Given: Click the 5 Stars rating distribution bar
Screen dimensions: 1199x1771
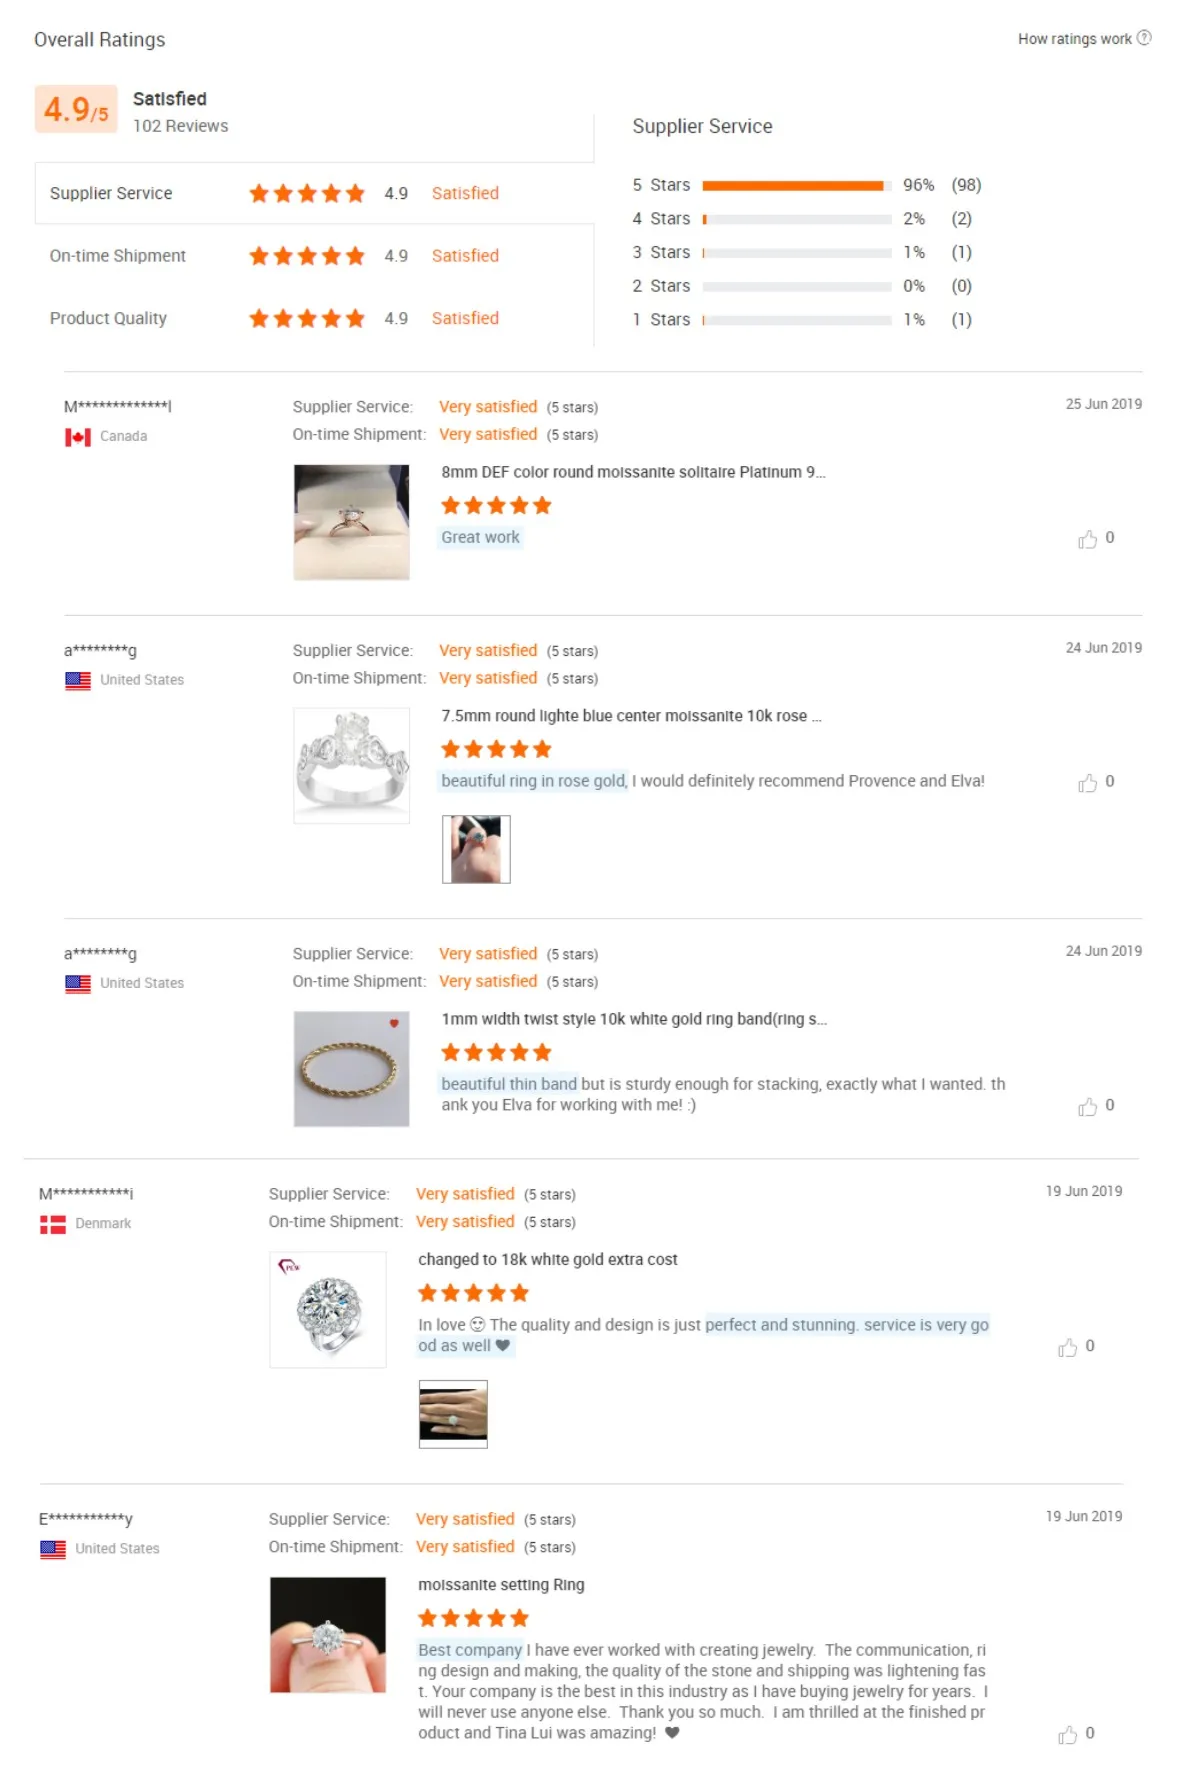Looking at the screenshot, I should (x=796, y=185).
